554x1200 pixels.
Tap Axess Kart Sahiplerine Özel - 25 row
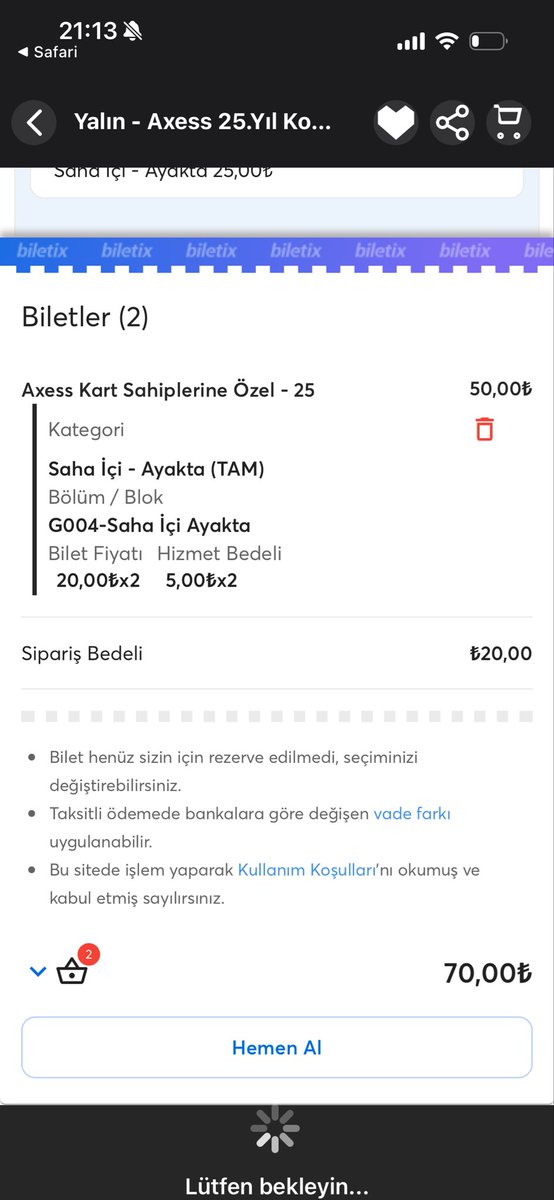[x=277, y=390]
